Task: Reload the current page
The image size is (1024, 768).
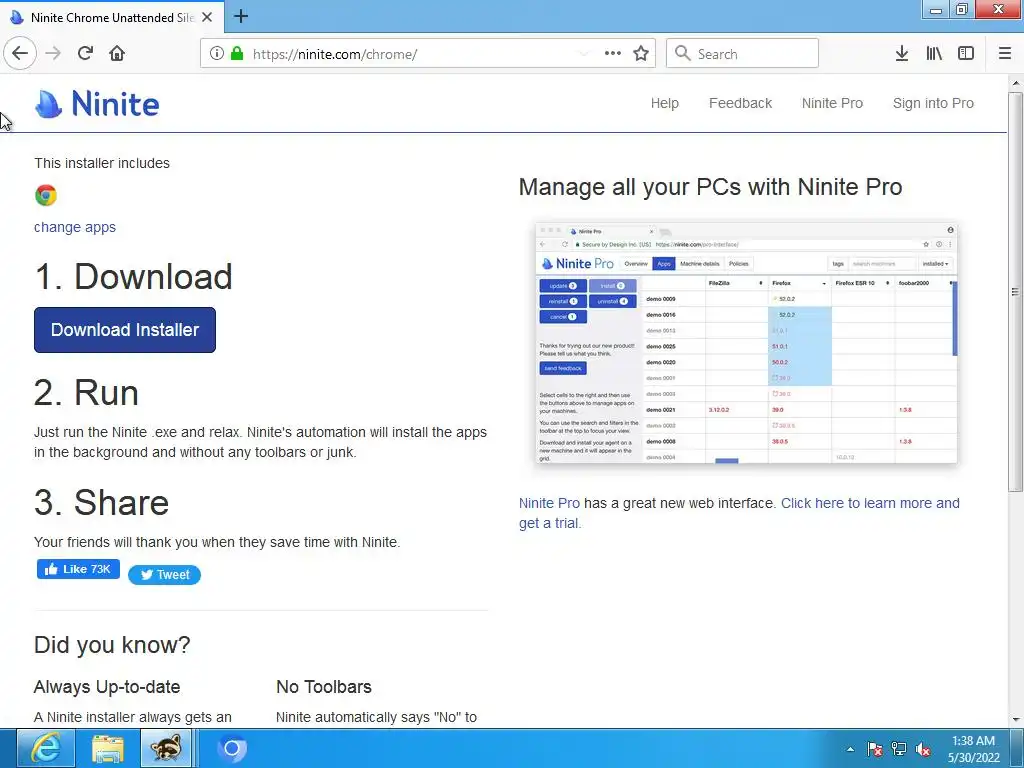Action: point(85,54)
